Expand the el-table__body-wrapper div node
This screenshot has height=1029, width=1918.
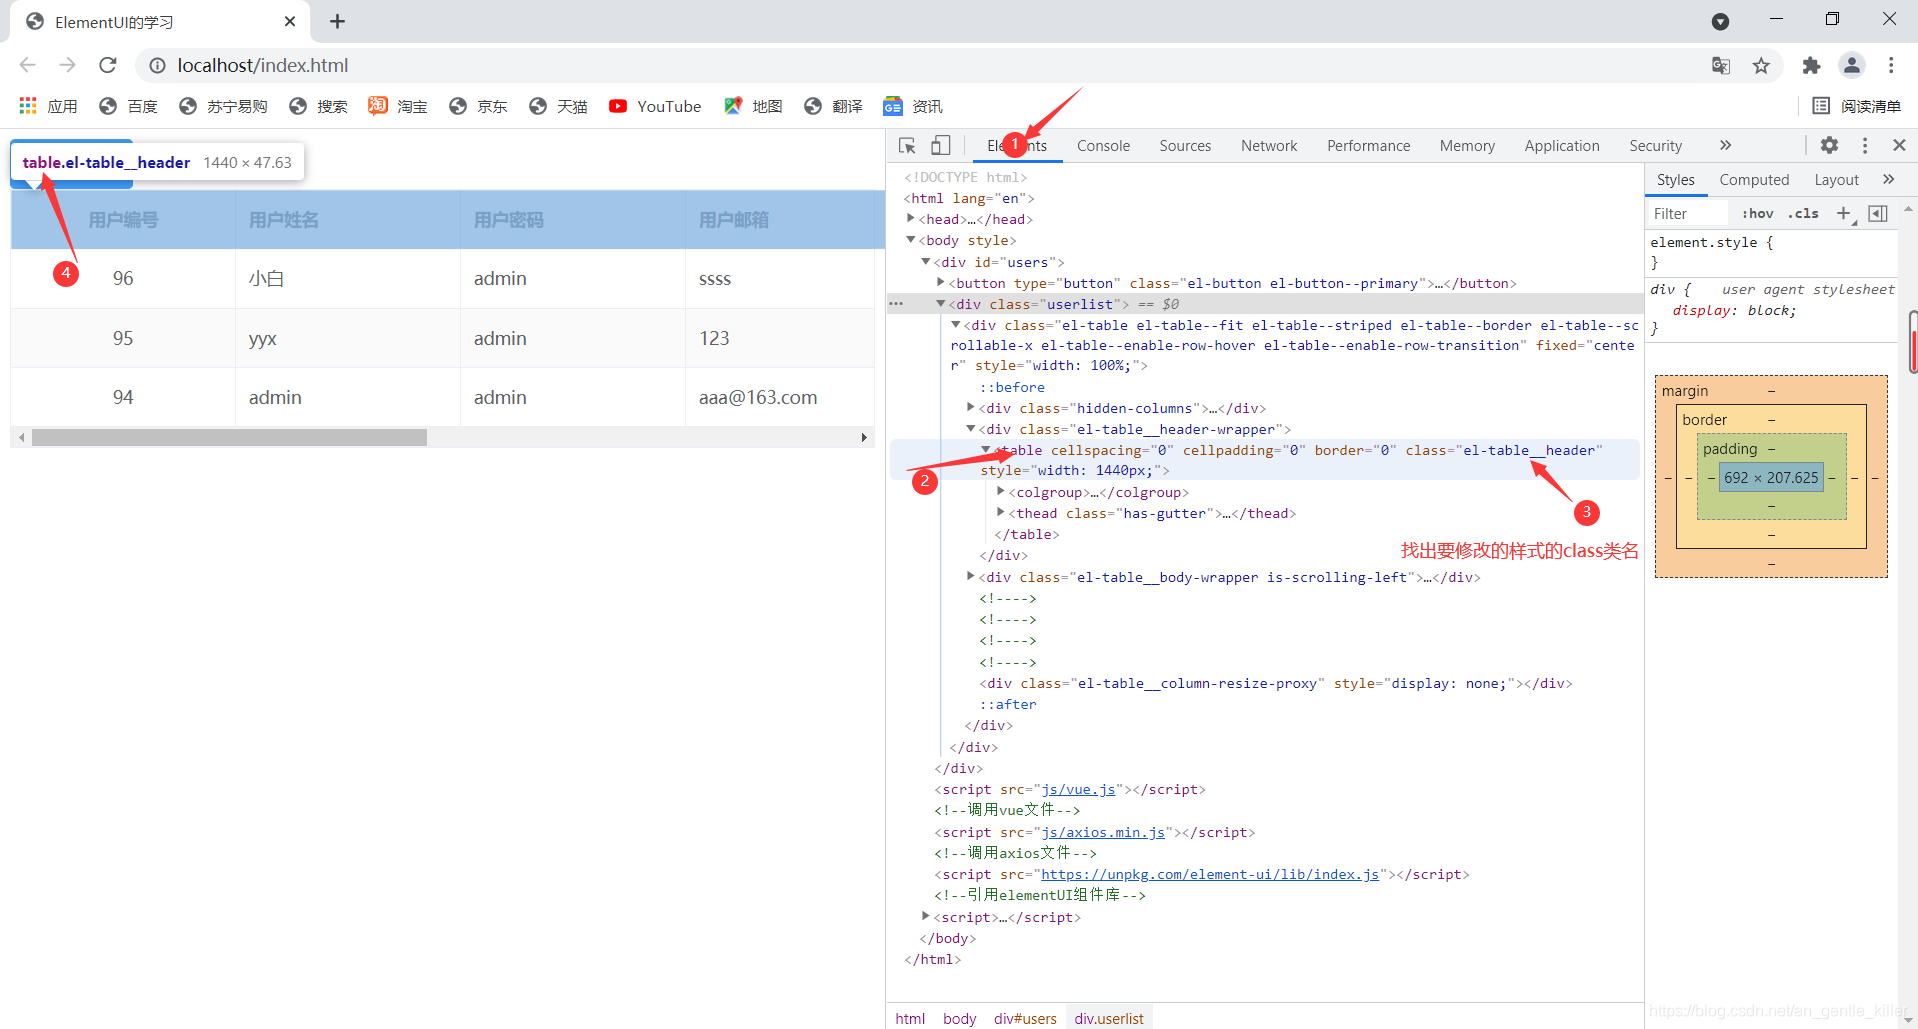point(971,576)
